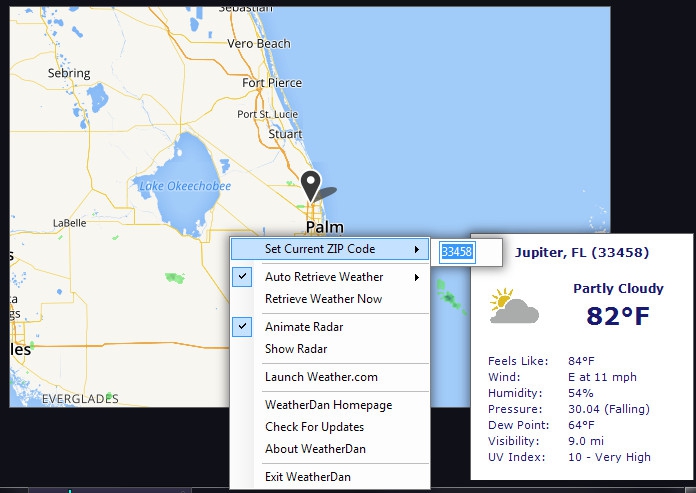Click the map location pin marker
The image size is (696, 493).
[311, 186]
